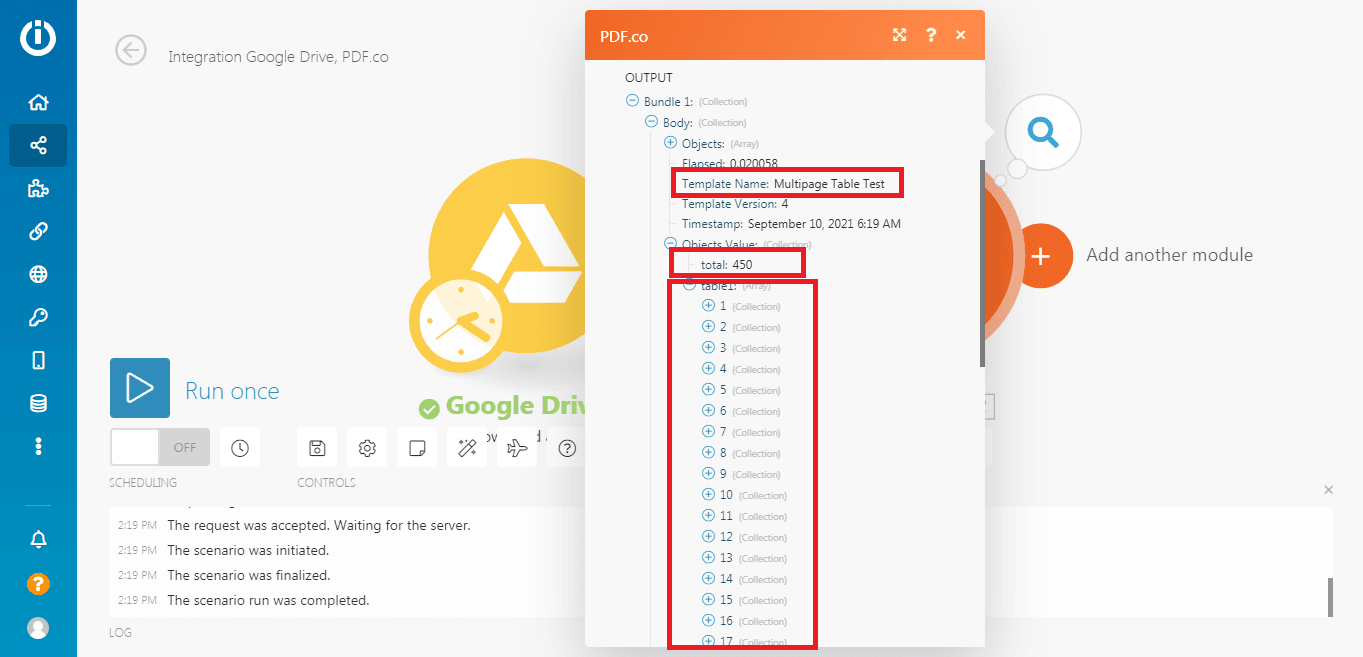Expand table1 row 5 collection
1363x657 pixels.
pyautogui.click(x=709, y=390)
